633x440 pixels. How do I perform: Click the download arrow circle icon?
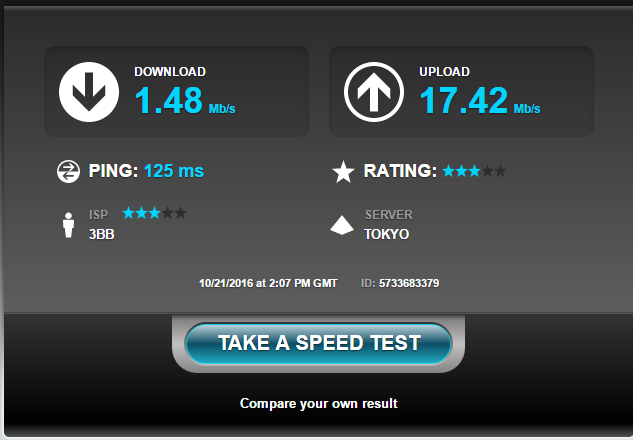pyautogui.click(x=89, y=92)
